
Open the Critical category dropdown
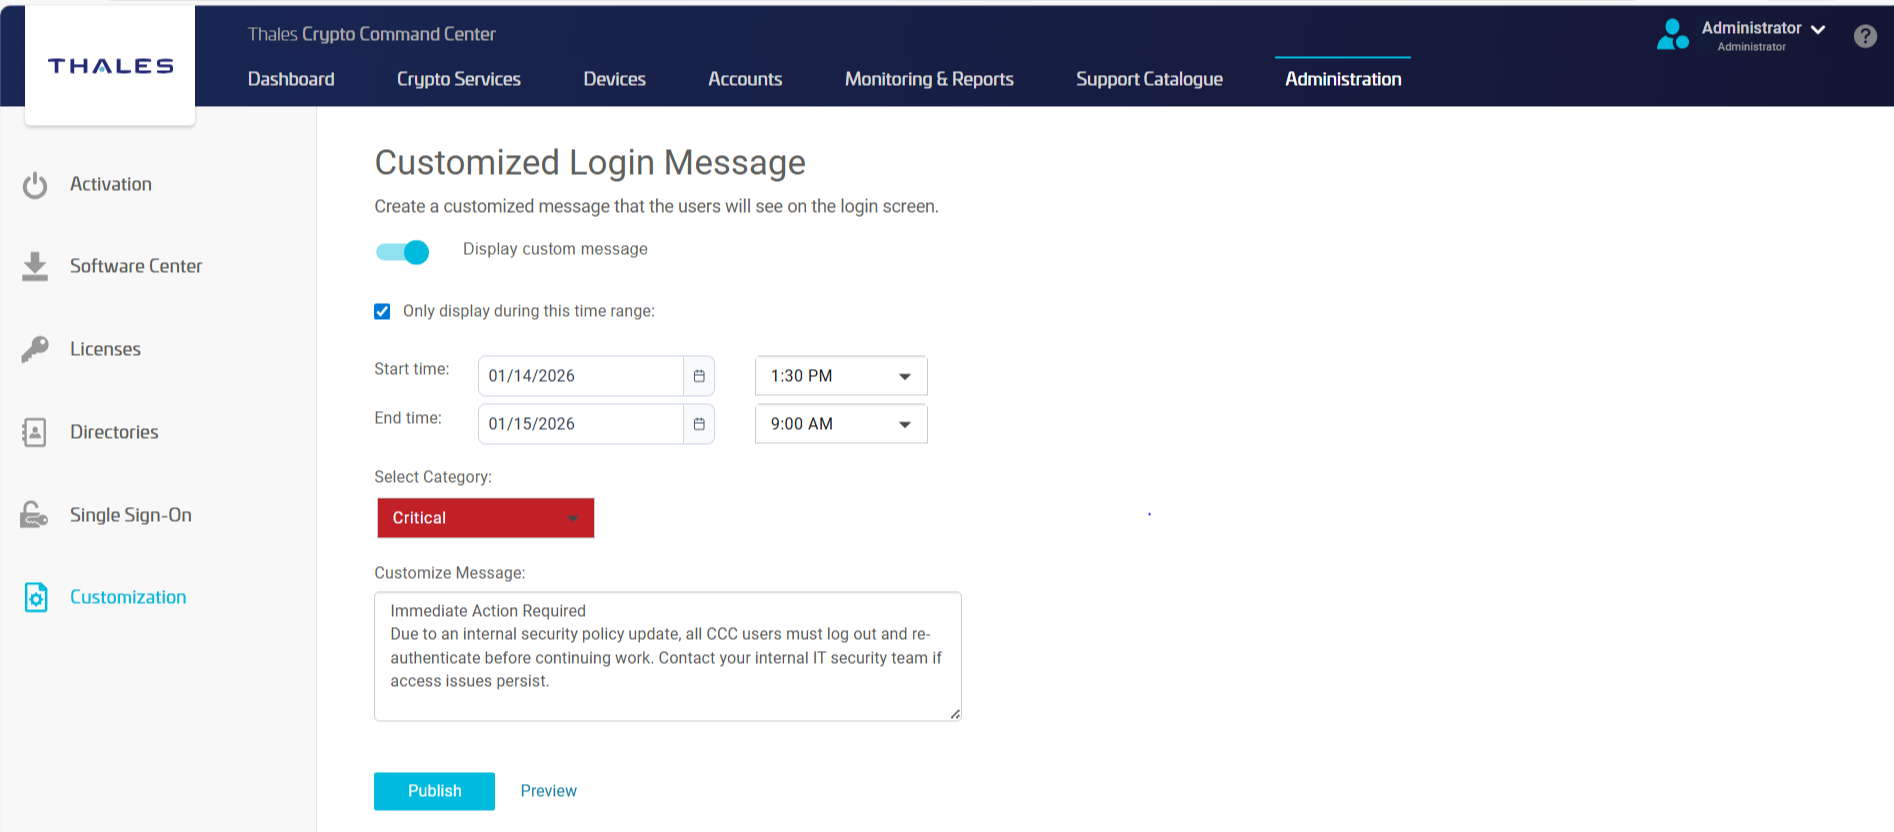[x=486, y=518]
